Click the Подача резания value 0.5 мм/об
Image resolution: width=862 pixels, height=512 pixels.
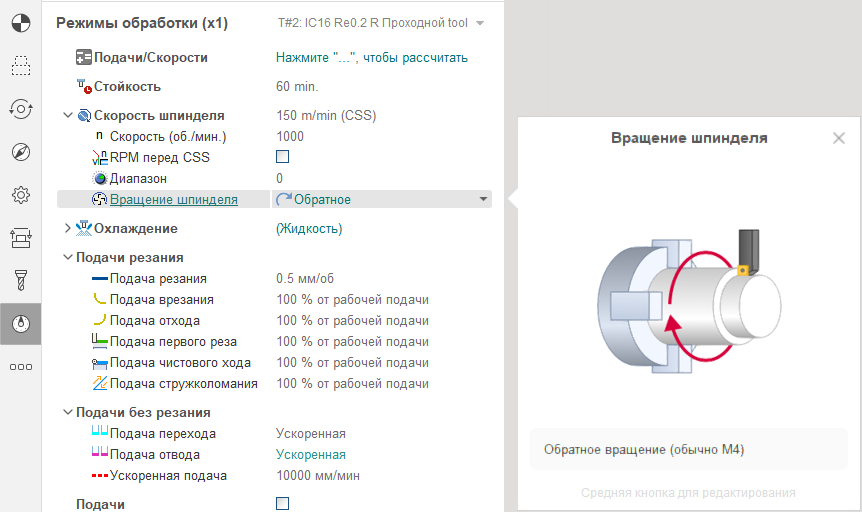pyautogui.click(x=309, y=279)
